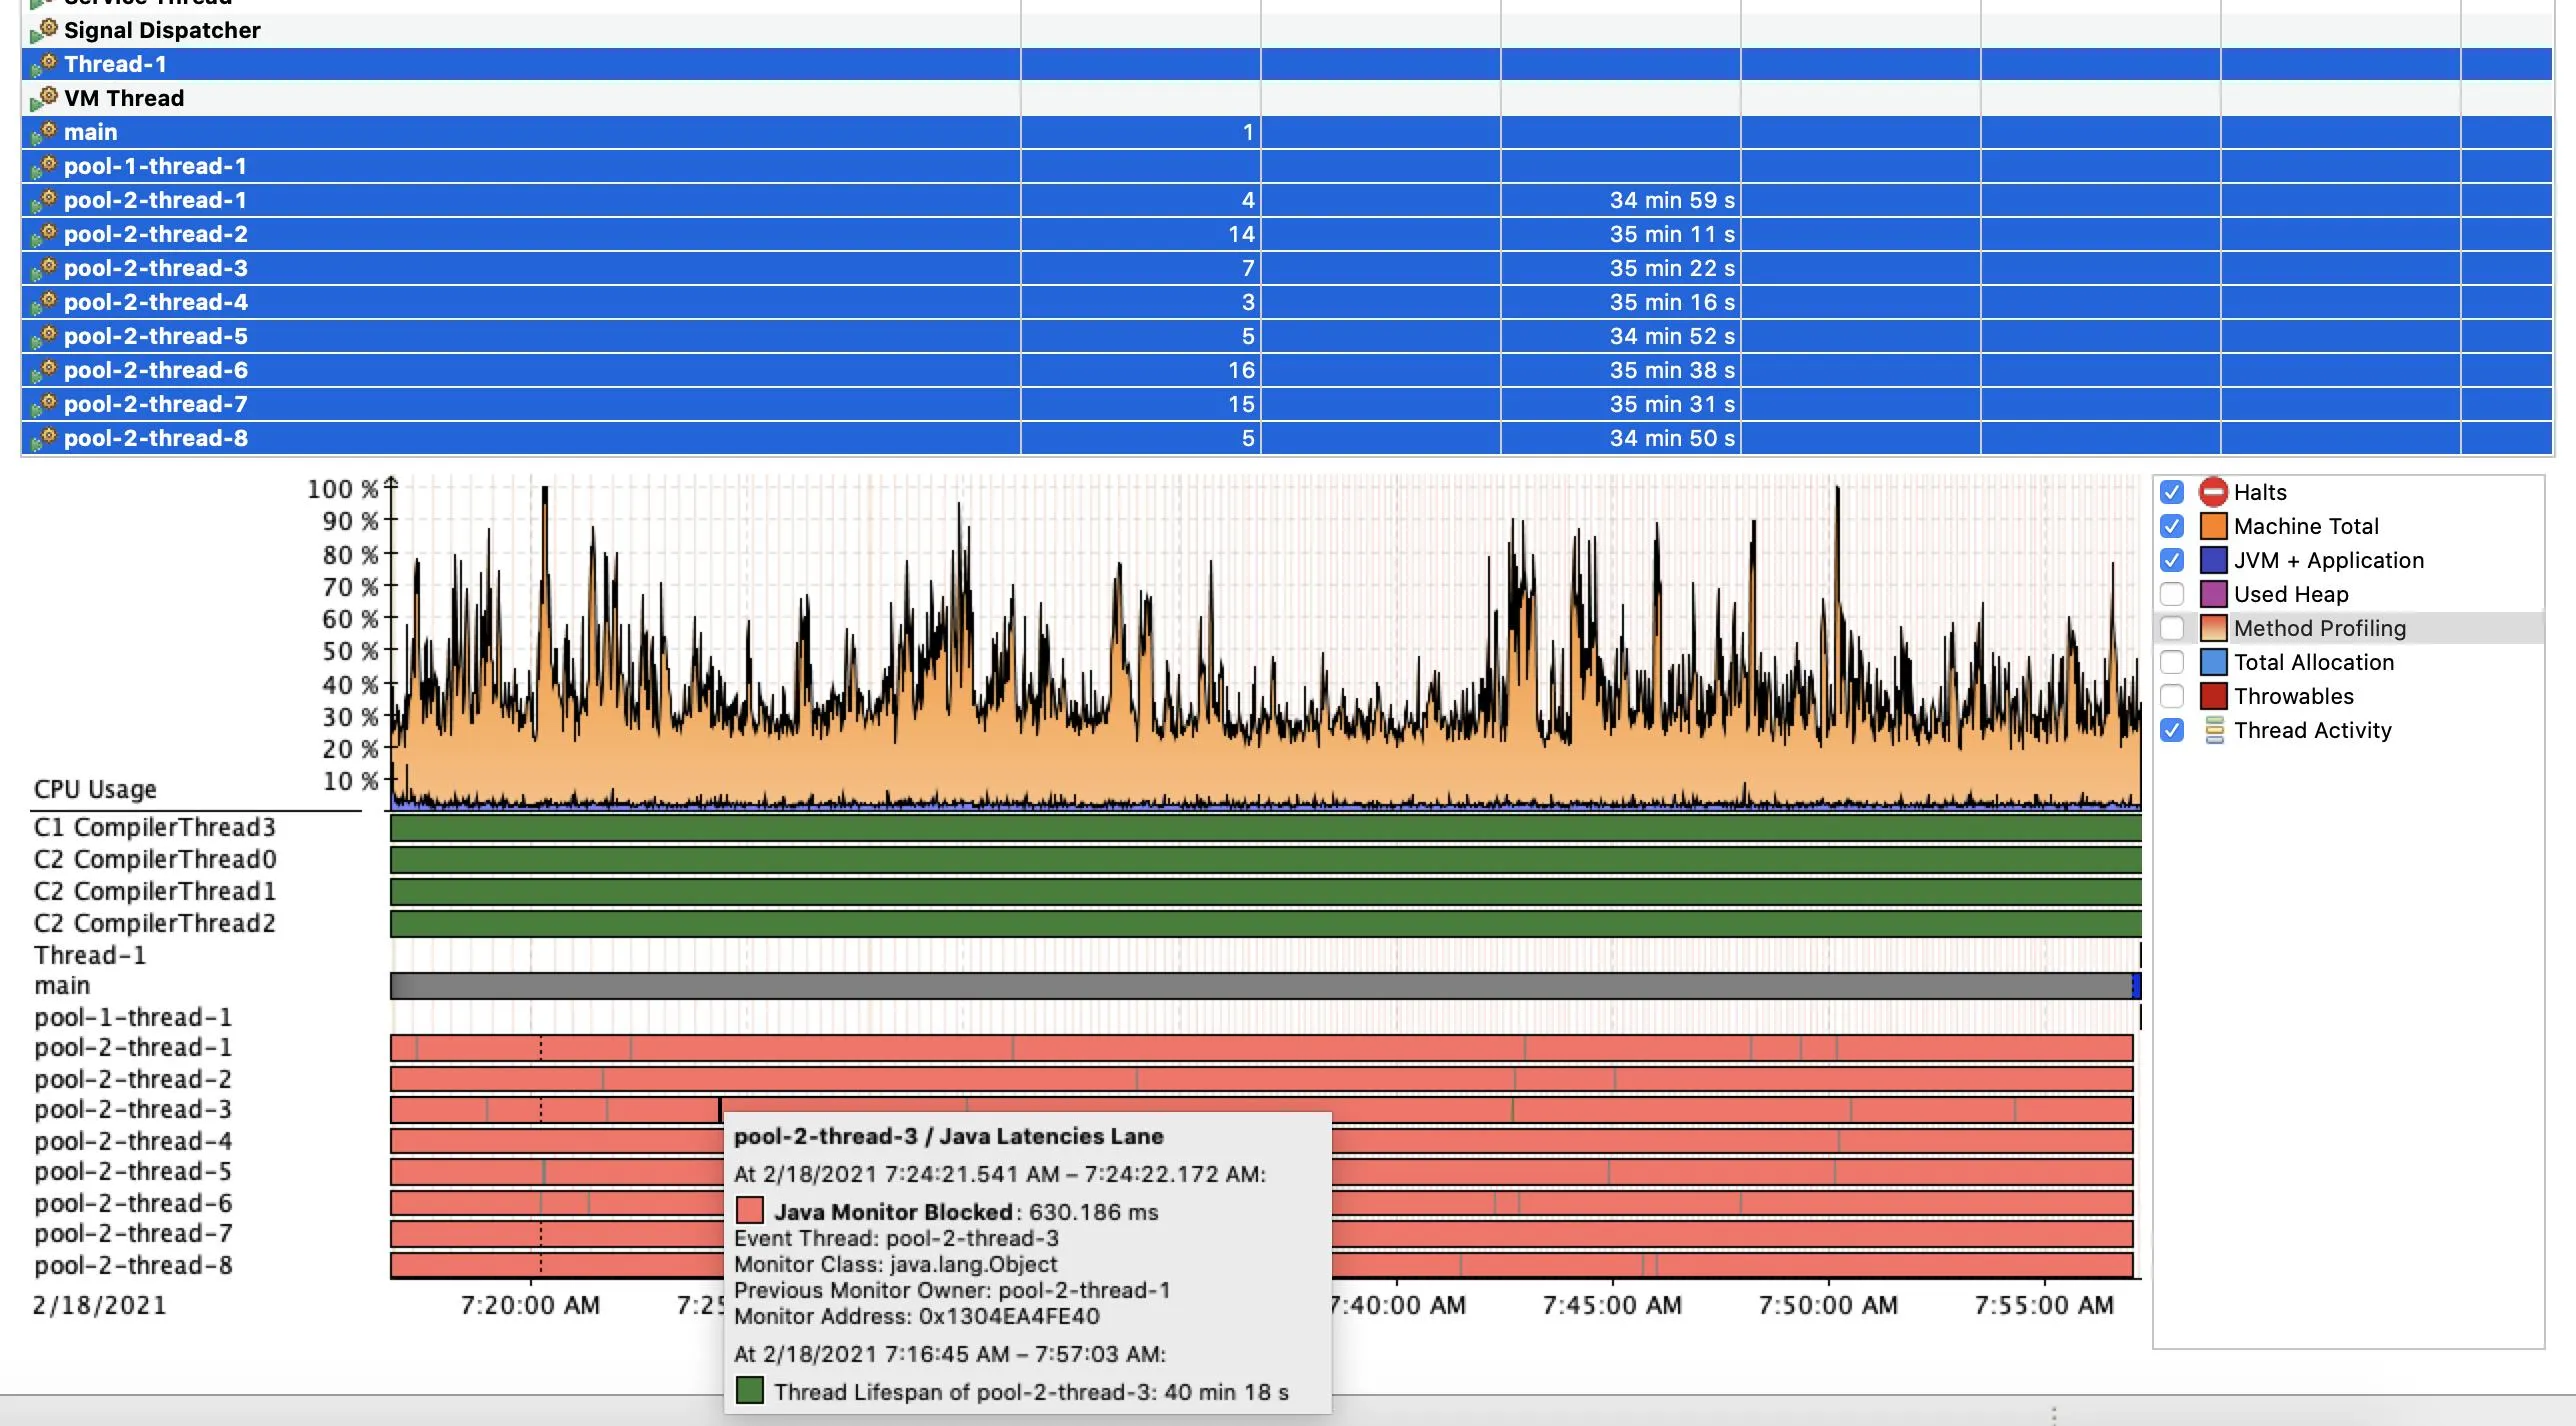This screenshot has height=1426, width=2576.
Task: Disable the Machine Total checkbox
Action: click(x=2171, y=526)
